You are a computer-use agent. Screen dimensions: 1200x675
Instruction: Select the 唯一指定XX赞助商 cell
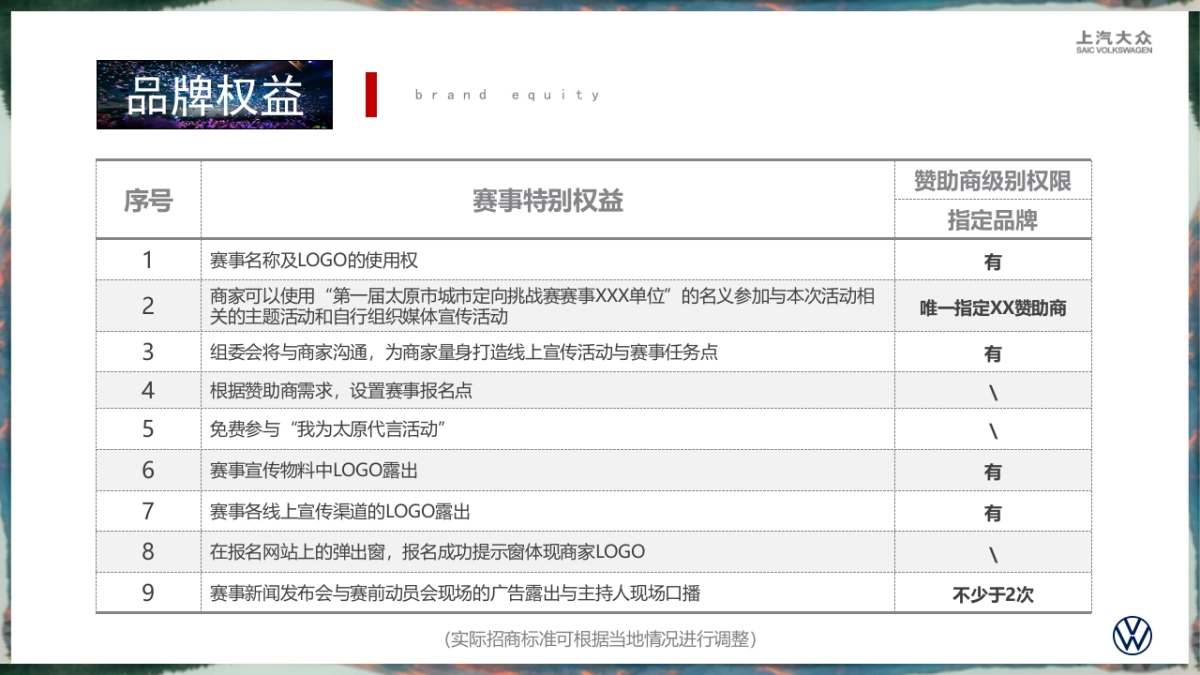tap(992, 308)
